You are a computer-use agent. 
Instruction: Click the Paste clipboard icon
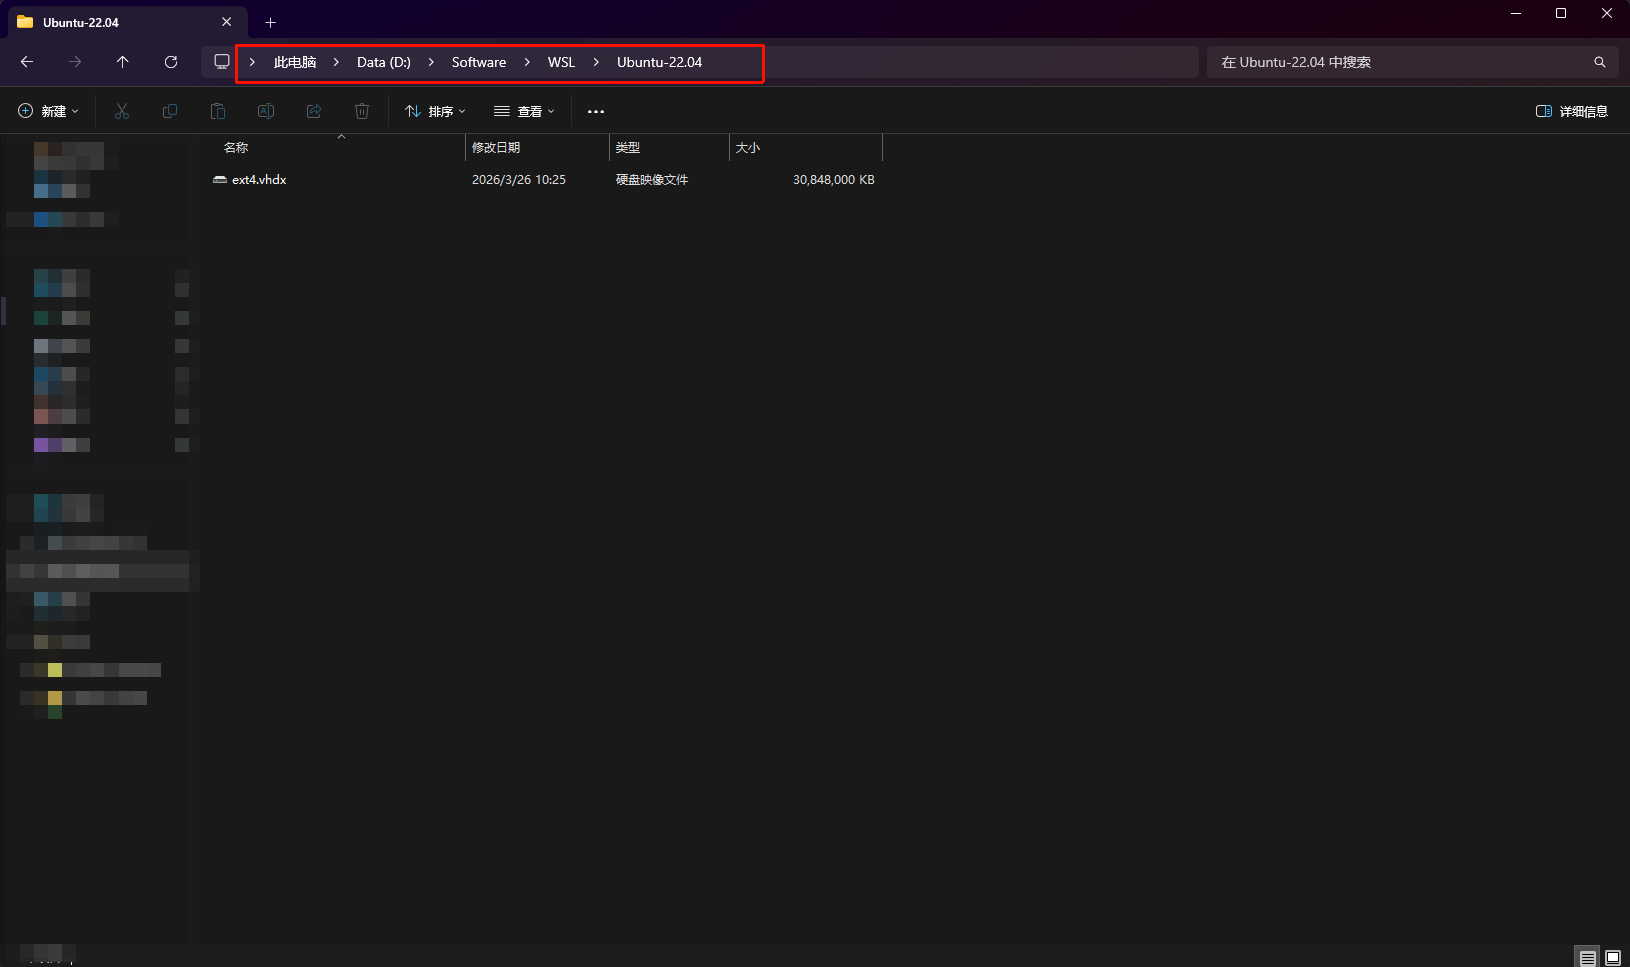218,111
